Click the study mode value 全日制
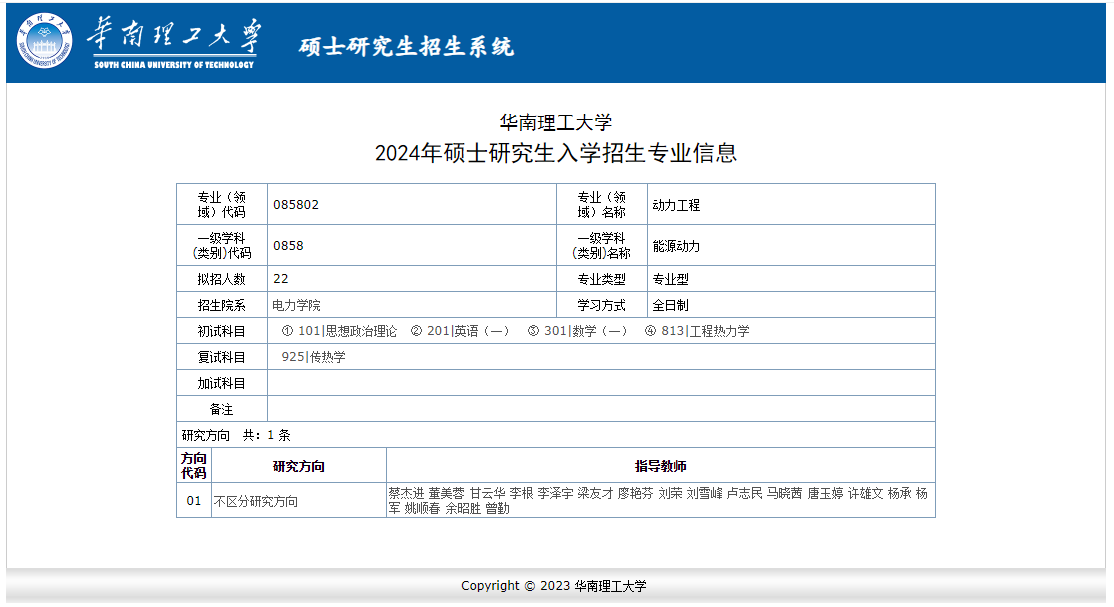The width and height of the screenshot is (1114, 607). (670, 306)
